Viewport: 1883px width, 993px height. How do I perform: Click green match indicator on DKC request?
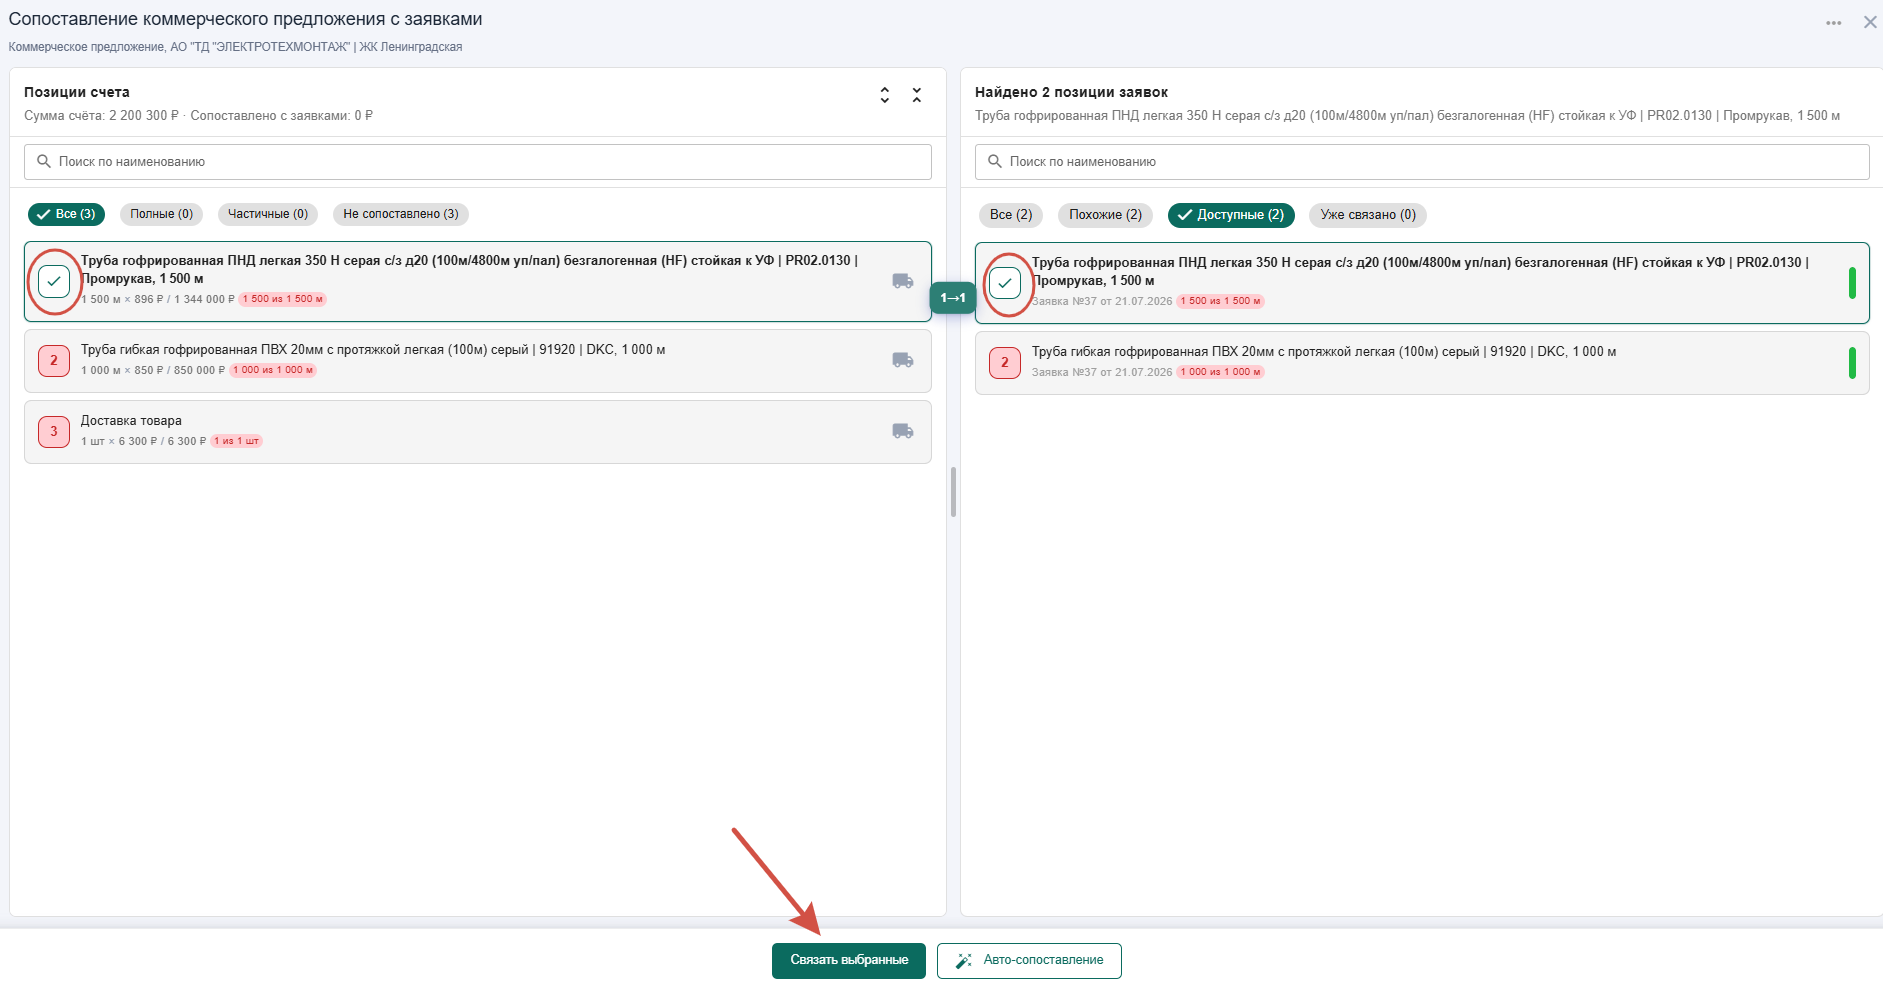click(1852, 363)
